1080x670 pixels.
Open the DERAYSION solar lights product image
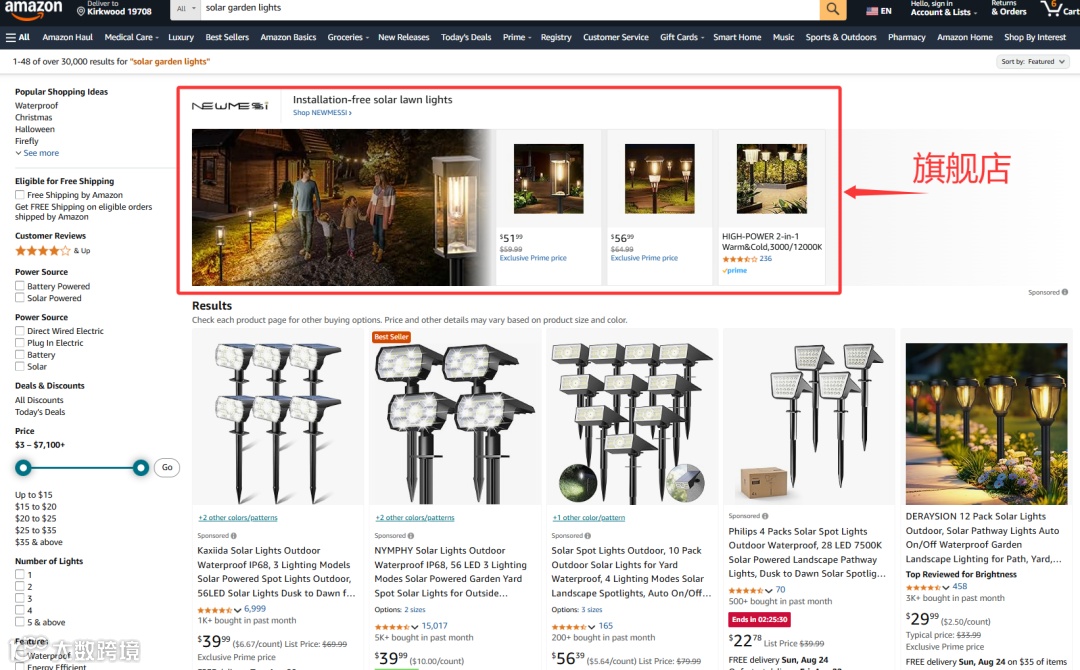986,423
